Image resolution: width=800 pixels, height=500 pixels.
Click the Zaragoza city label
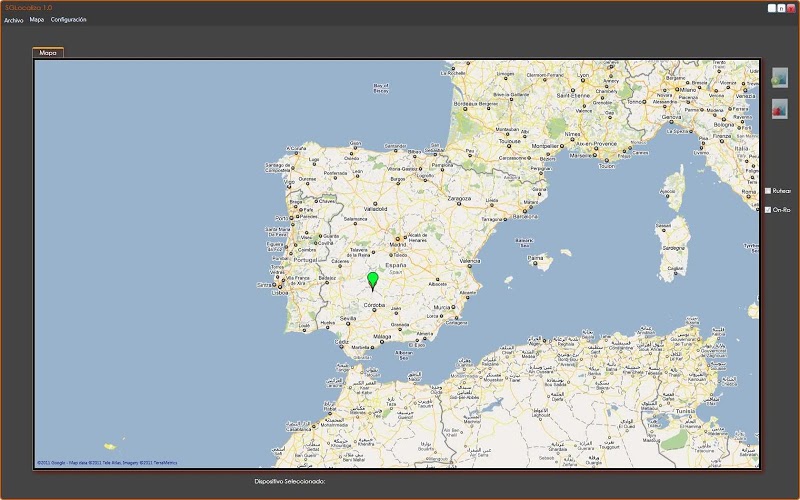pos(459,198)
